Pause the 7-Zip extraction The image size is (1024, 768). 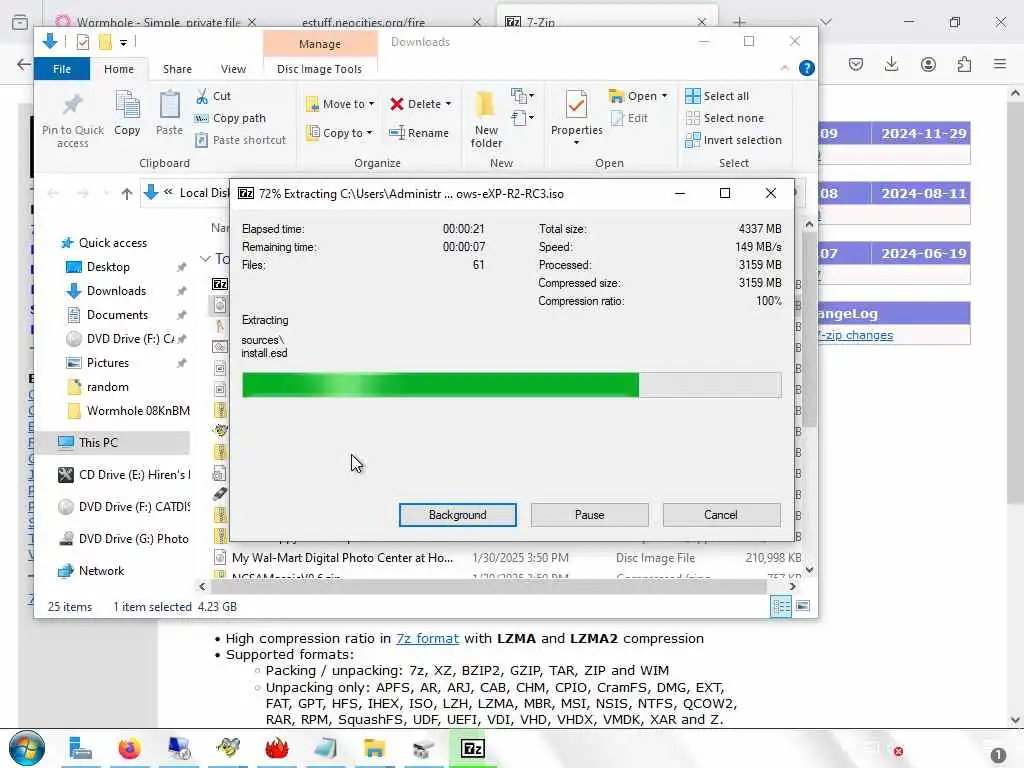pos(589,515)
